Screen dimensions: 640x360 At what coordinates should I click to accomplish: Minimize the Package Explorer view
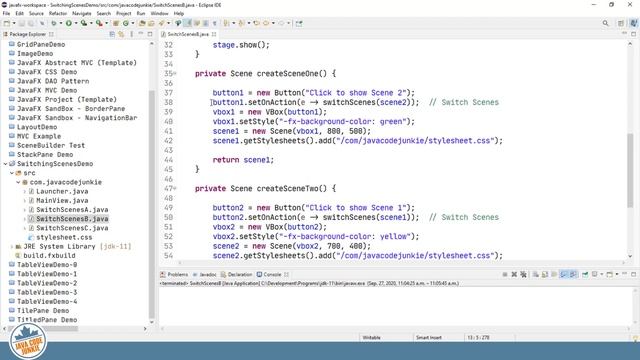coord(141,34)
